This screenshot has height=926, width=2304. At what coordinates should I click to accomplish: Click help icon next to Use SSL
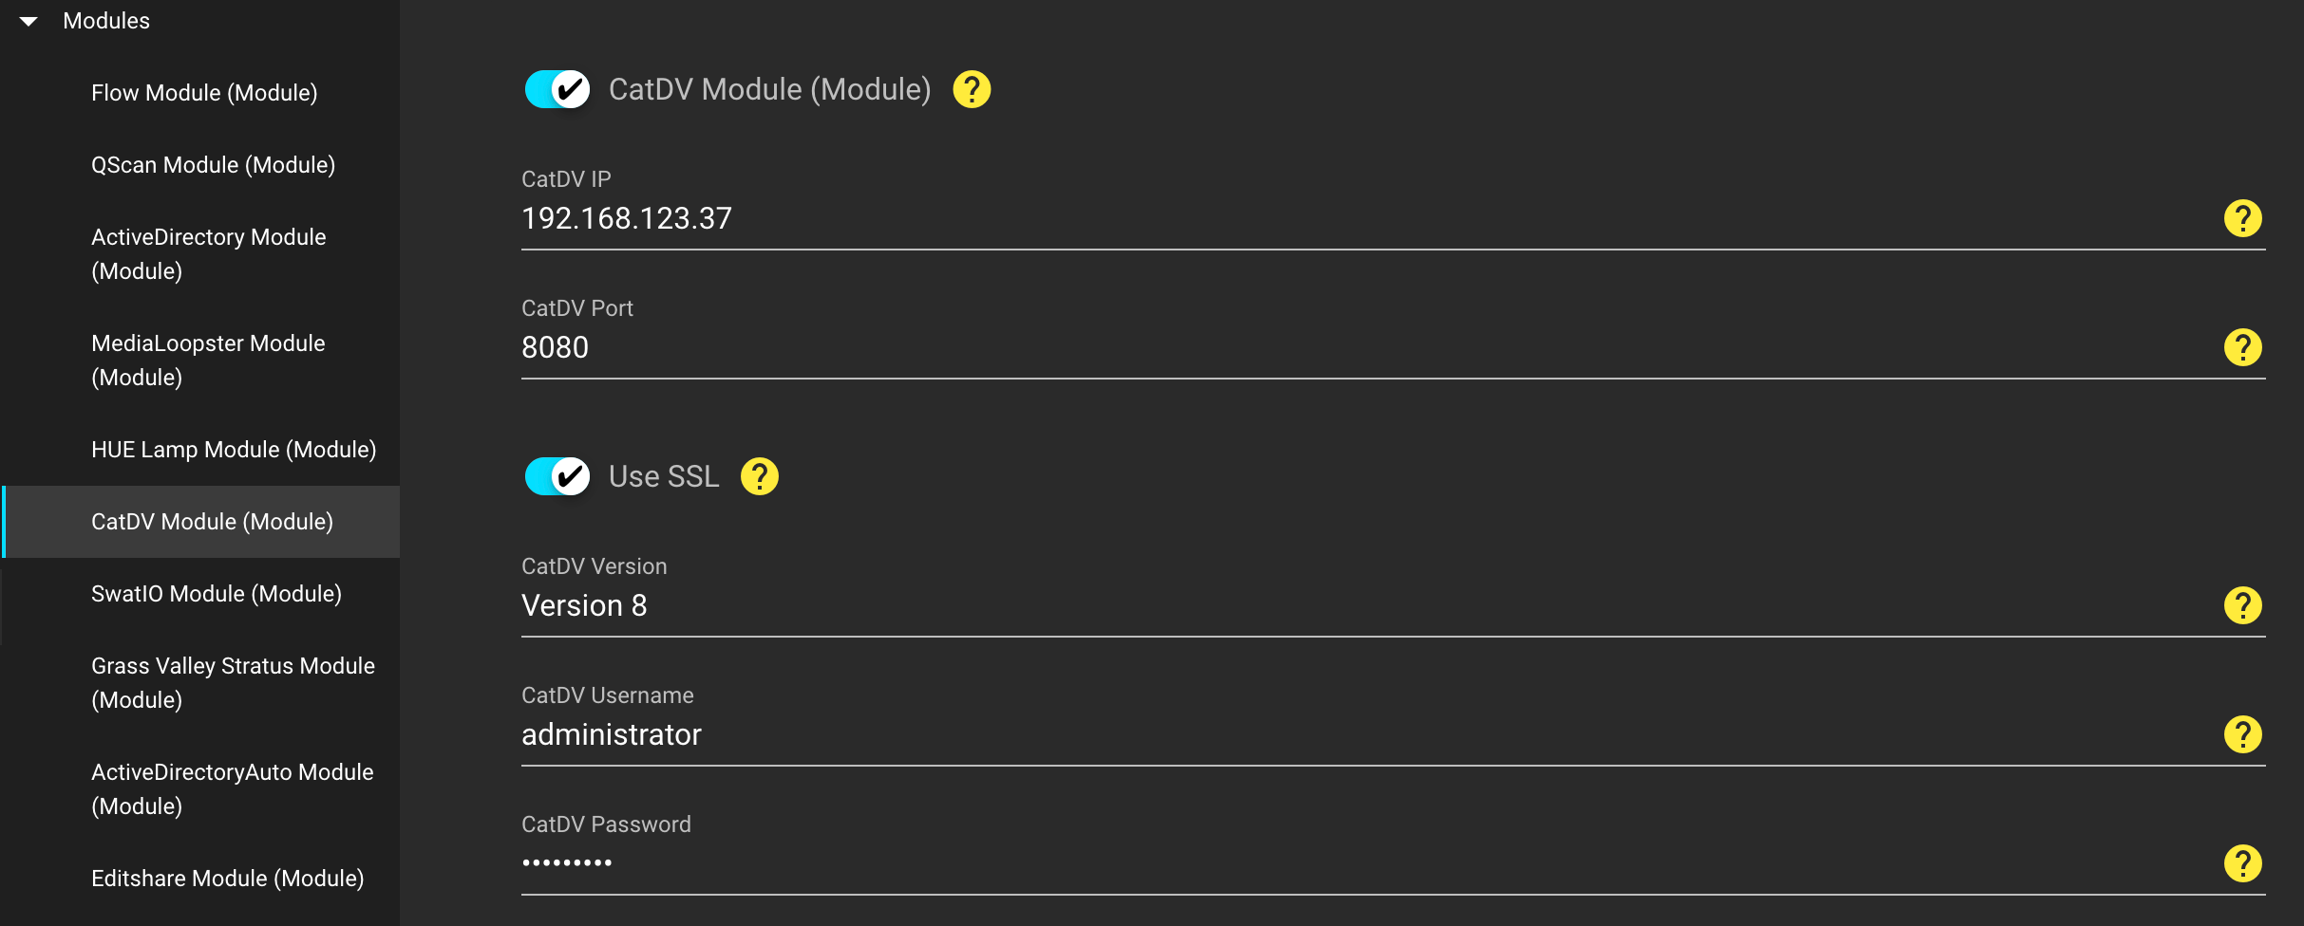[x=759, y=476]
